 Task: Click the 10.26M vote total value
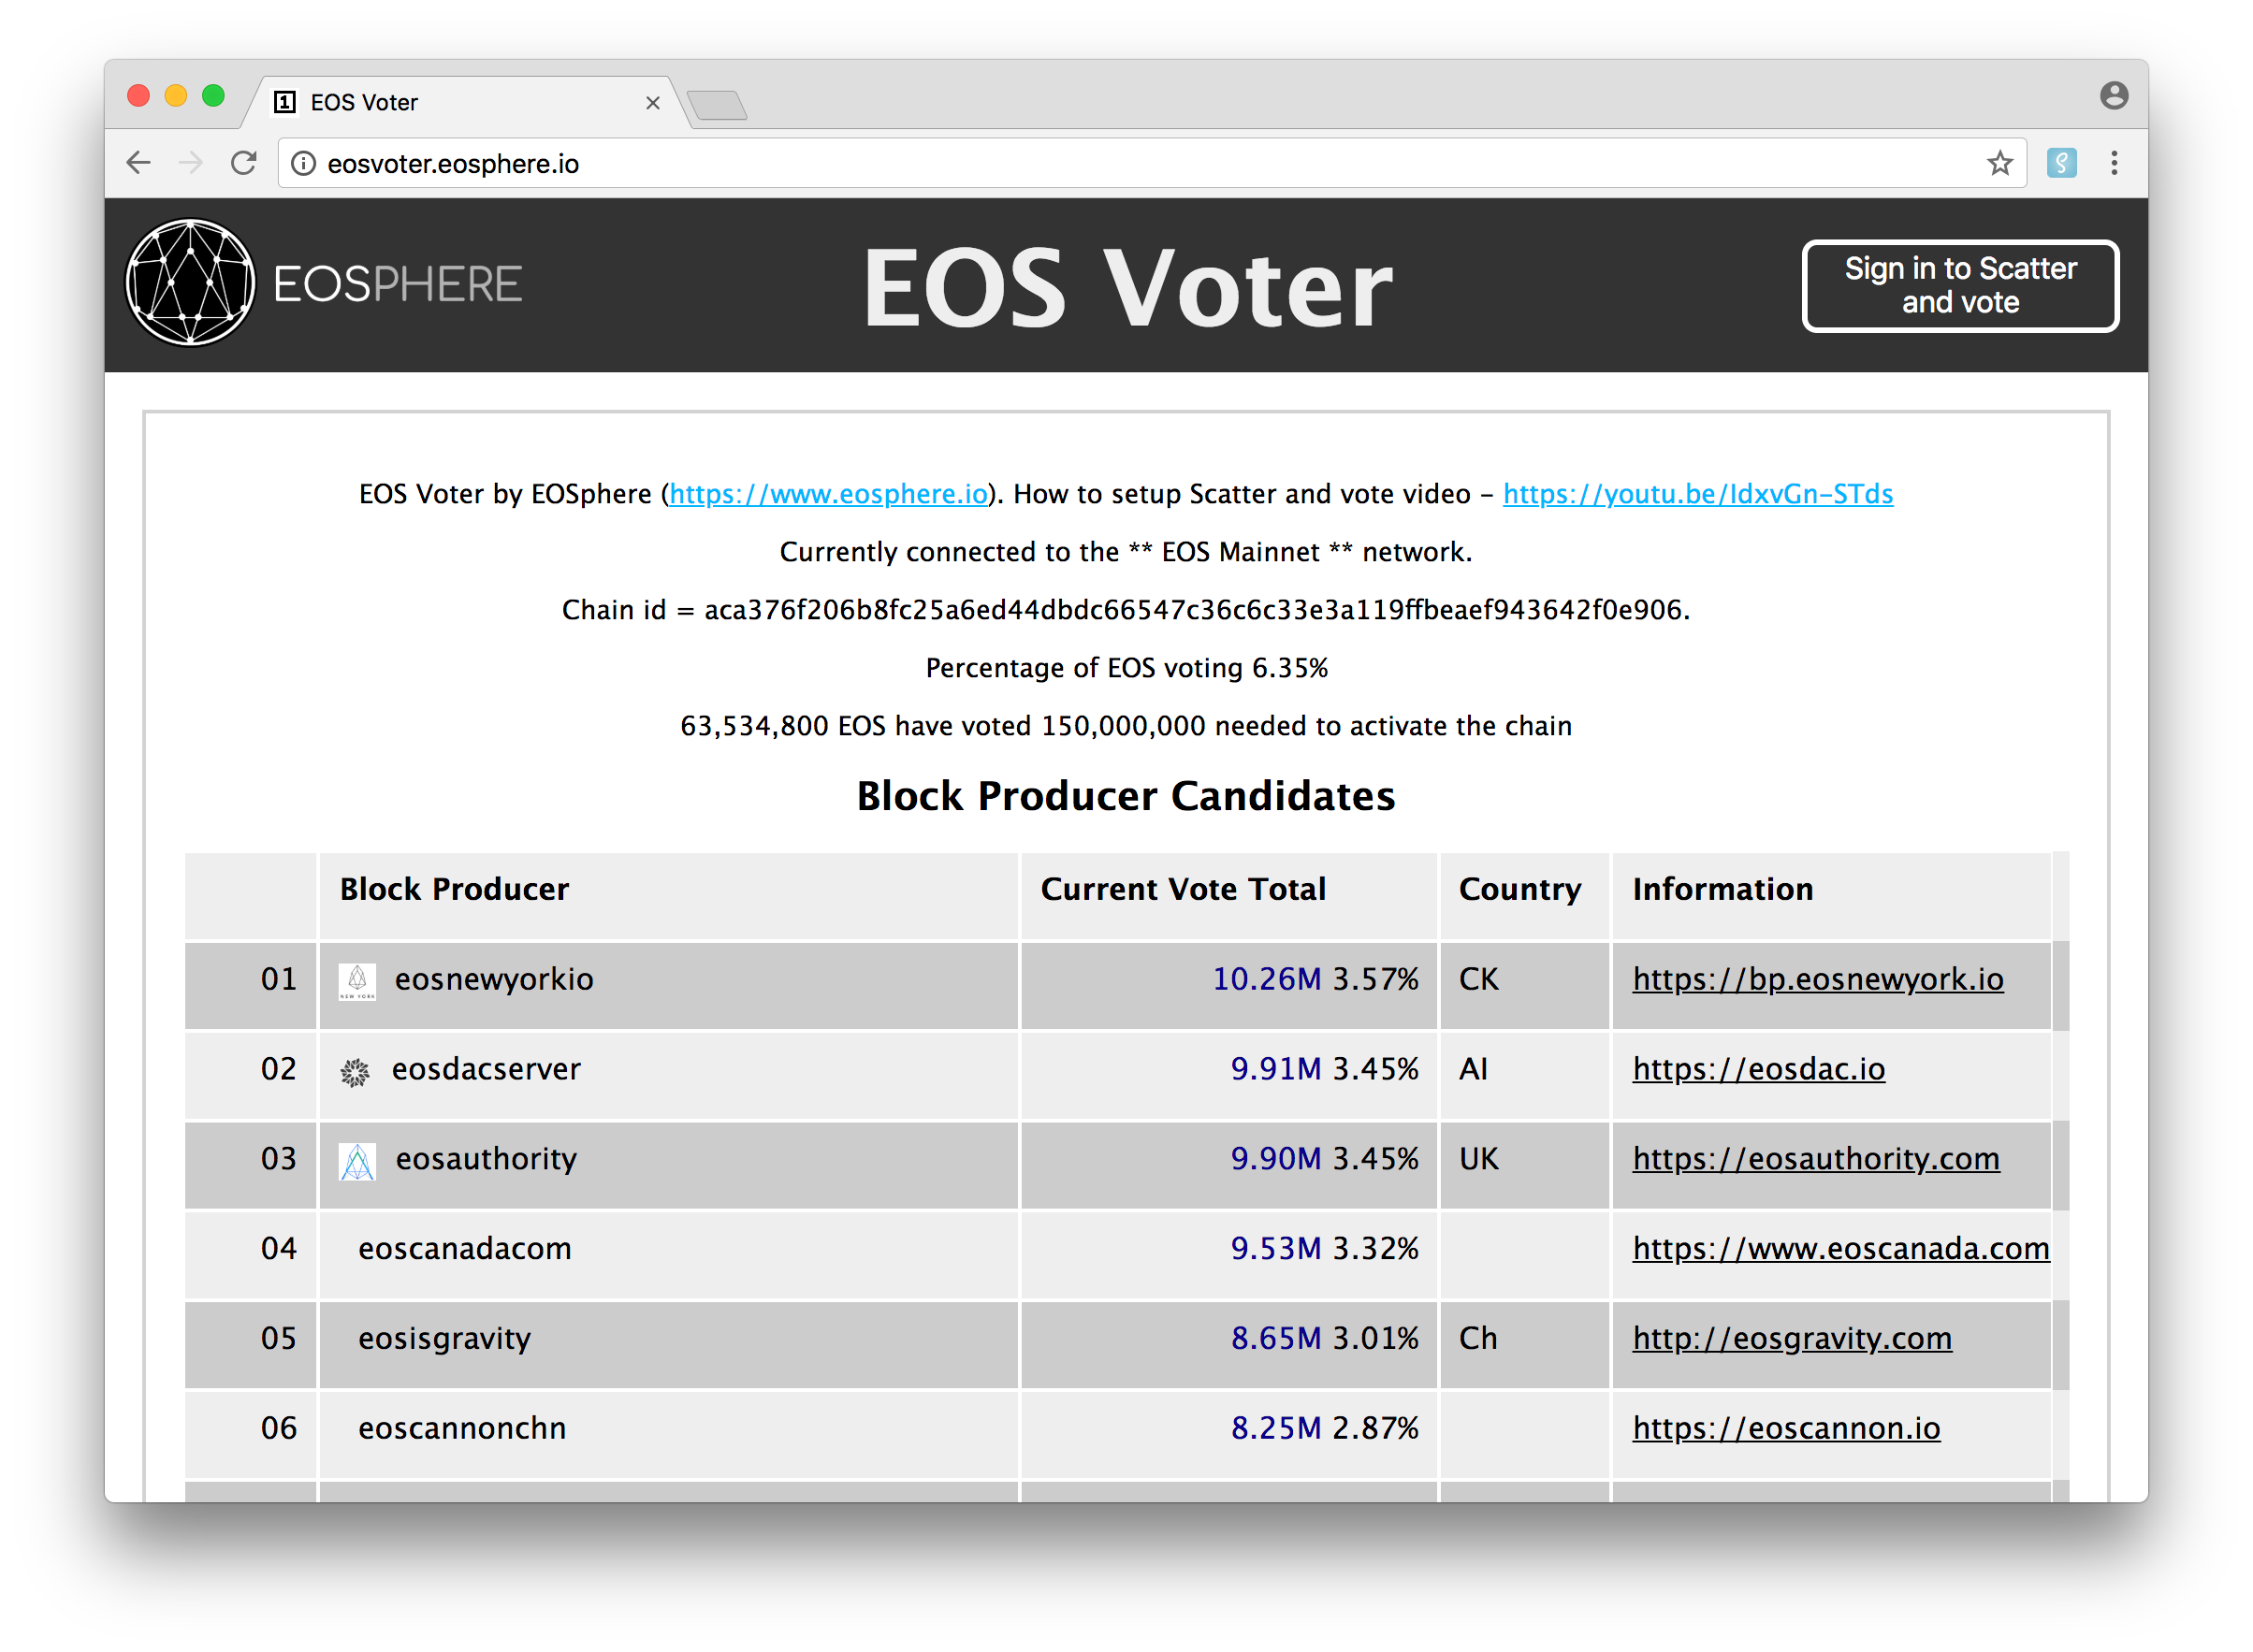coord(1266,979)
